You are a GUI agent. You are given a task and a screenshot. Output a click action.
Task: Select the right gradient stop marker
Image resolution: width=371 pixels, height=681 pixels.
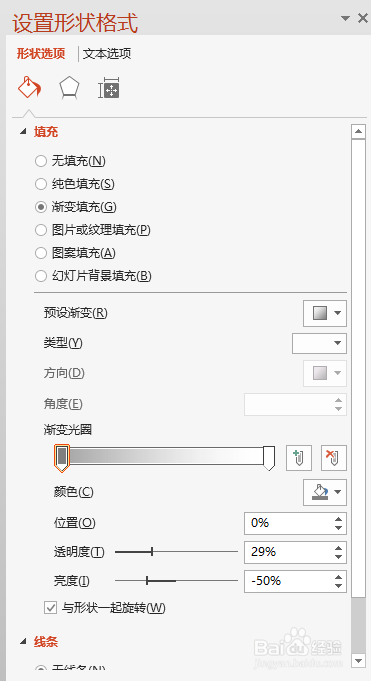[x=269, y=458]
